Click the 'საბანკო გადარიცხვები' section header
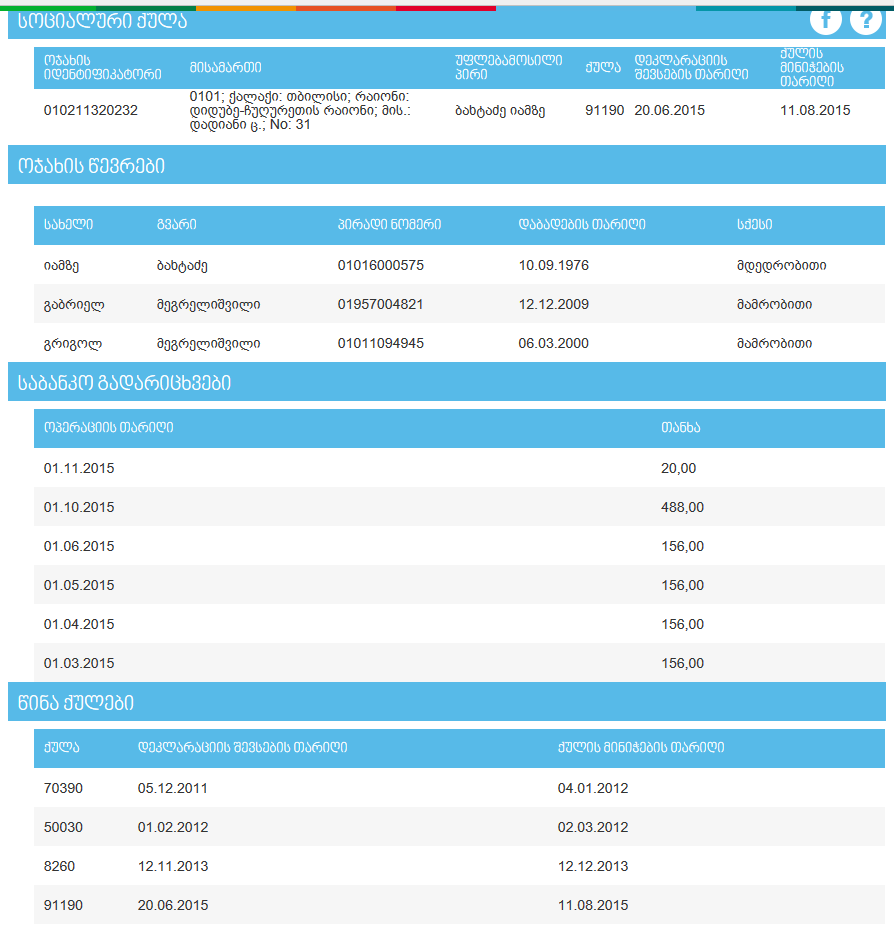Image resolution: width=894 pixels, height=932 pixels. [x=124, y=382]
